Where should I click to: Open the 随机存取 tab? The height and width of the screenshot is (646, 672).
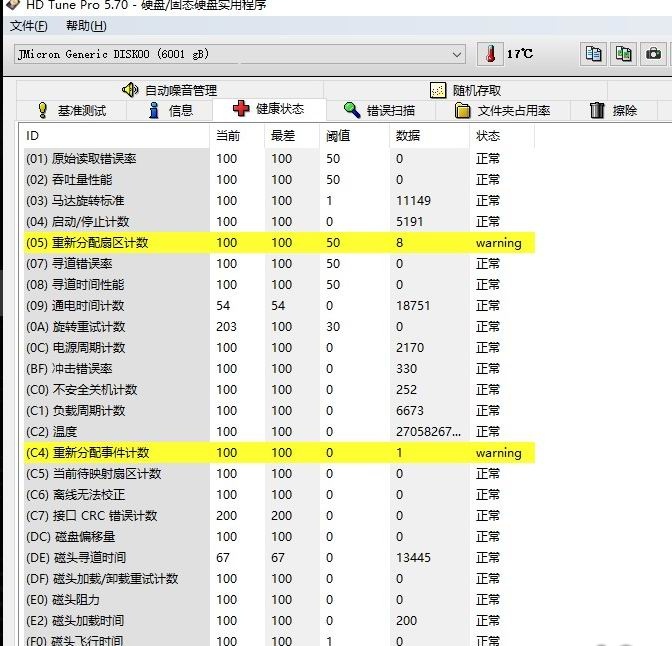(466, 90)
